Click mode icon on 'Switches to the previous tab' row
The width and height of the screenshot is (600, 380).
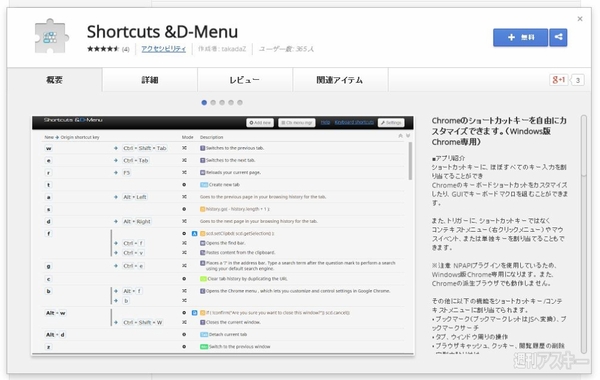coord(184,148)
